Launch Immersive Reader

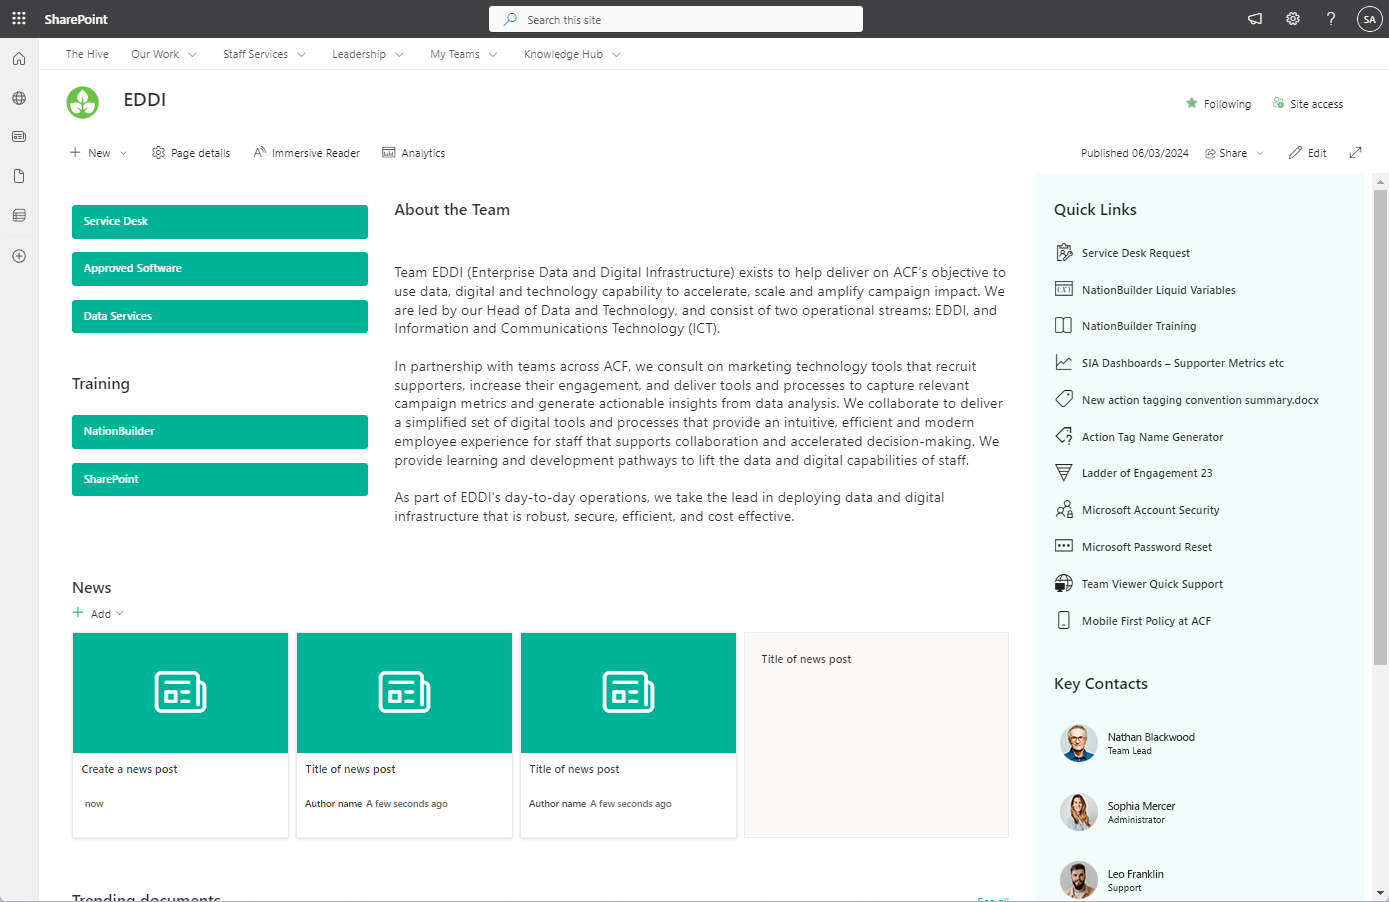307,153
